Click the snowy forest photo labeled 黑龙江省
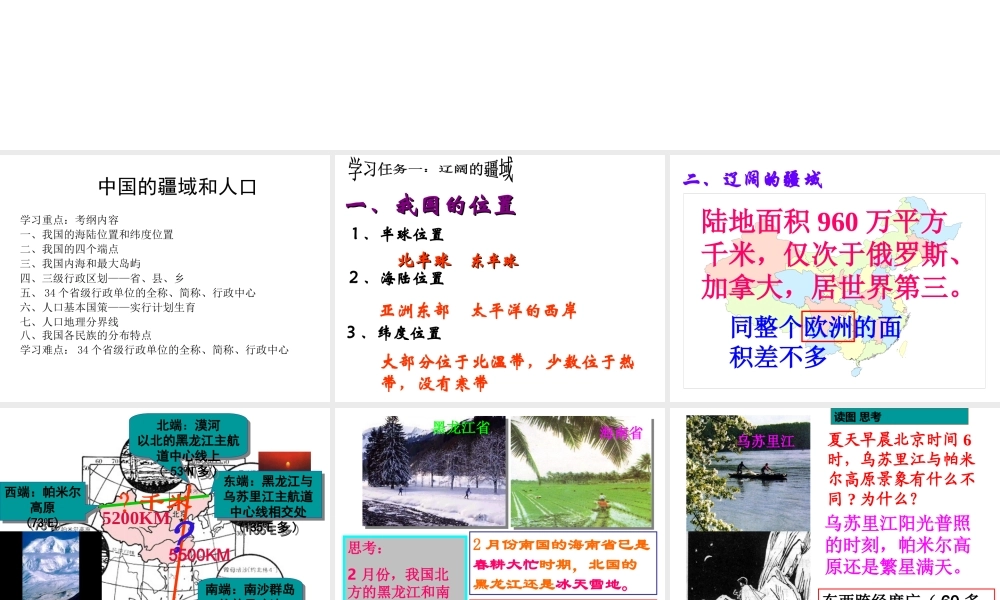Viewport: 1000px width, 600px height. [434, 472]
